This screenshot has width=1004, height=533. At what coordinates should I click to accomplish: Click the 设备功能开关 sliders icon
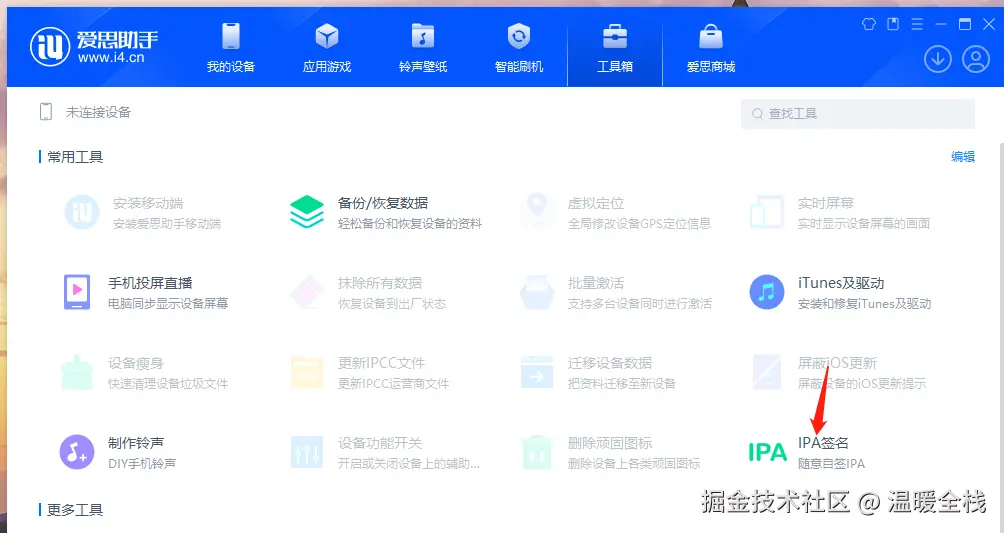point(307,452)
